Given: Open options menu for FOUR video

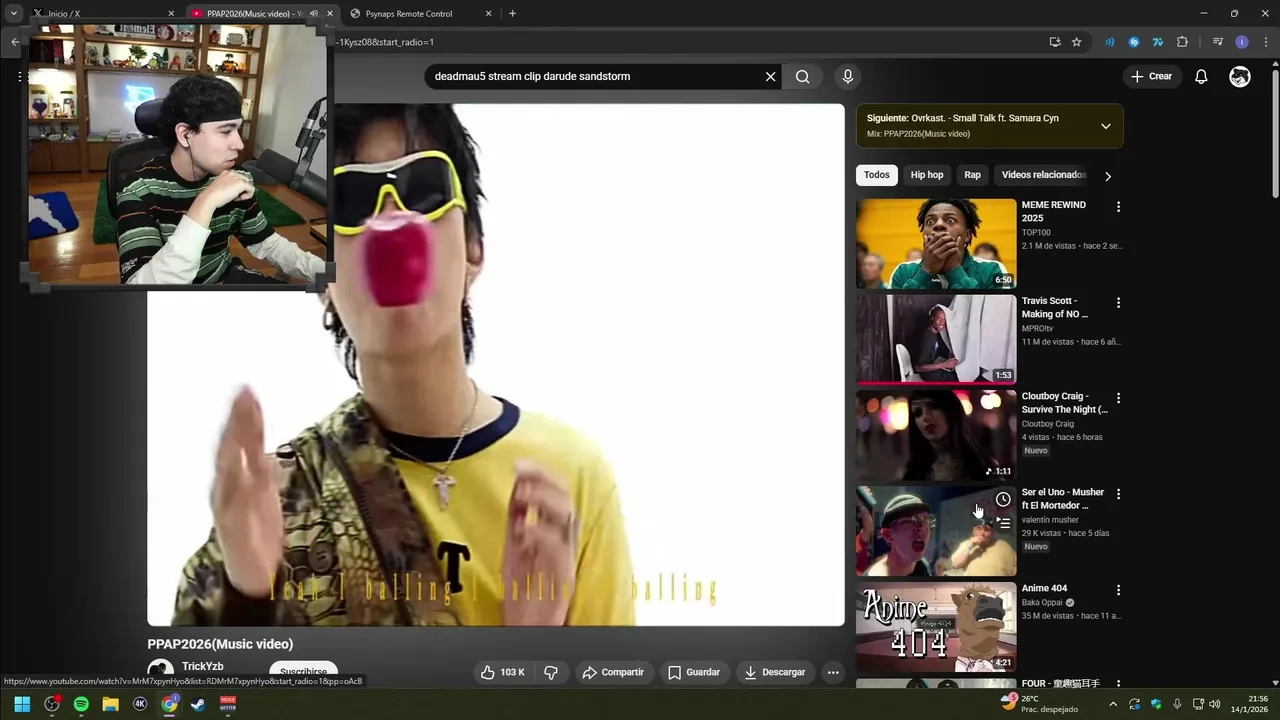Looking at the screenshot, I should pos(1118,685).
